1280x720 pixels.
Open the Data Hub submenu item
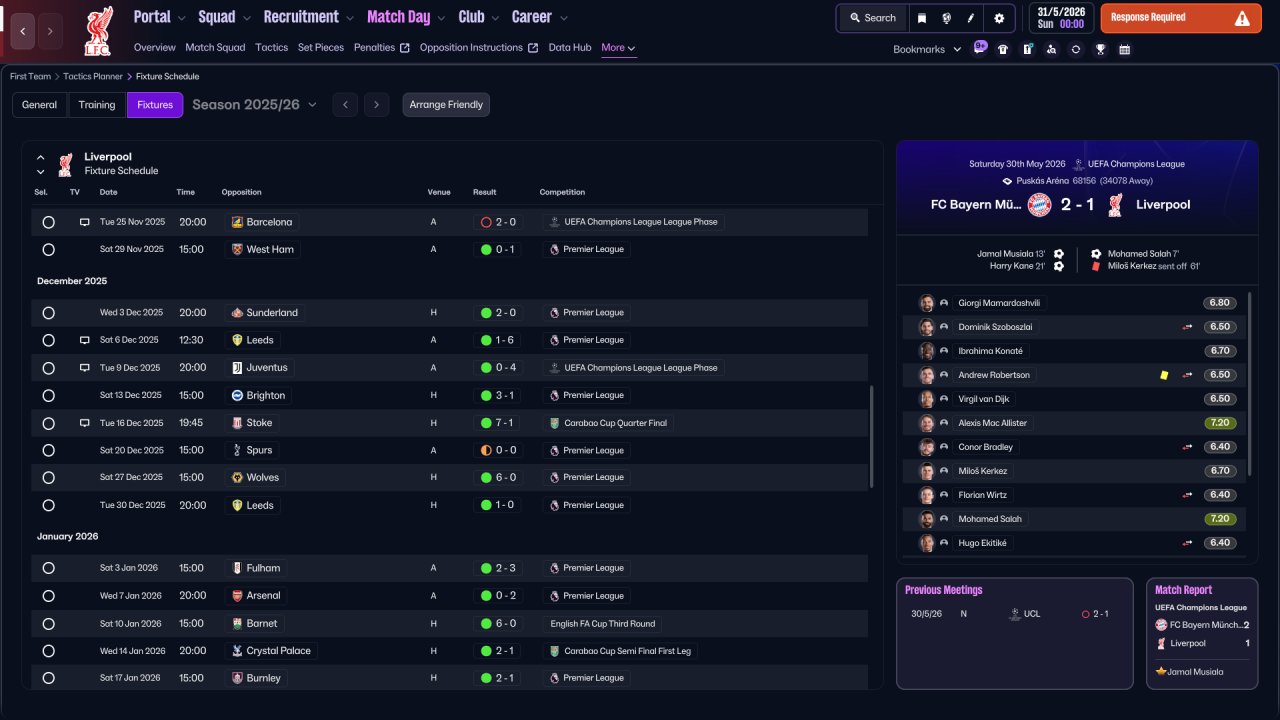click(x=570, y=48)
